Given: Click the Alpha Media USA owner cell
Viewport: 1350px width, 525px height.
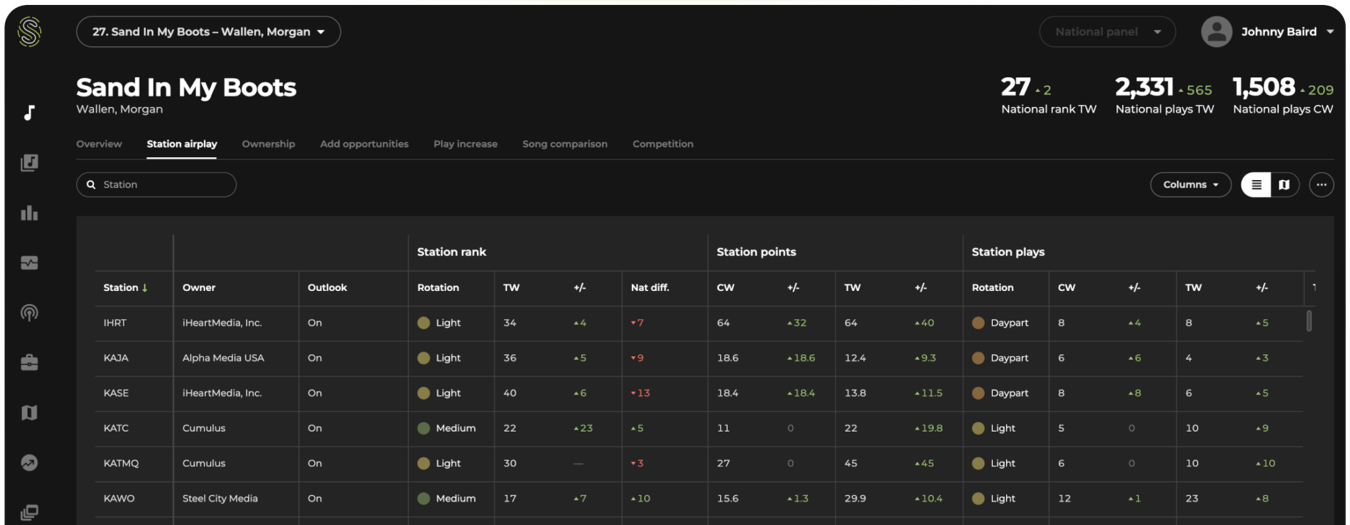Looking at the screenshot, I should point(223,358).
